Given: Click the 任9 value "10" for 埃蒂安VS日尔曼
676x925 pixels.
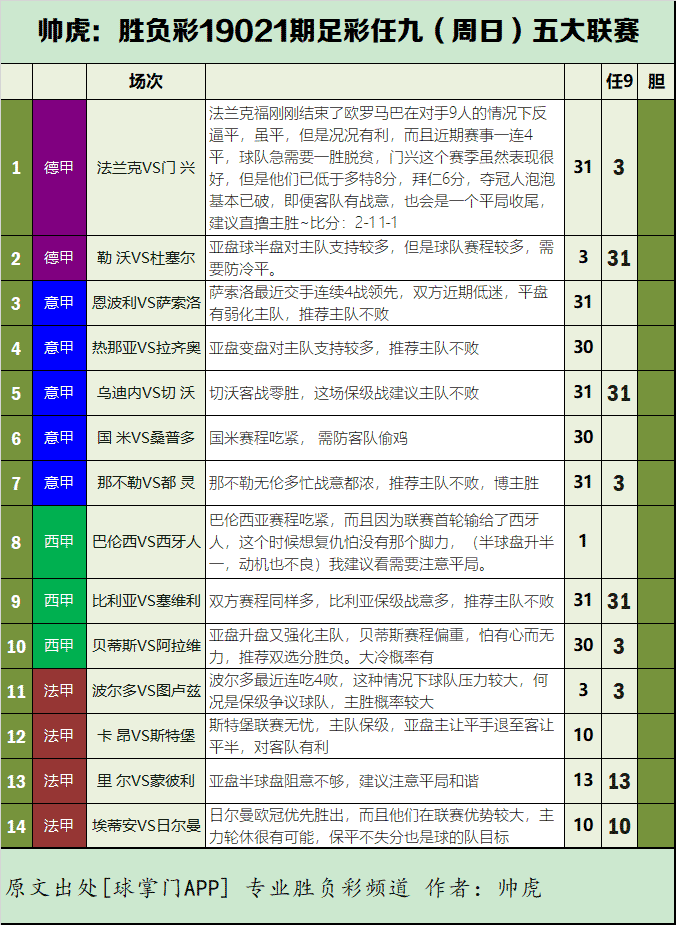Looking at the screenshot, I should (x=619, y=826).
